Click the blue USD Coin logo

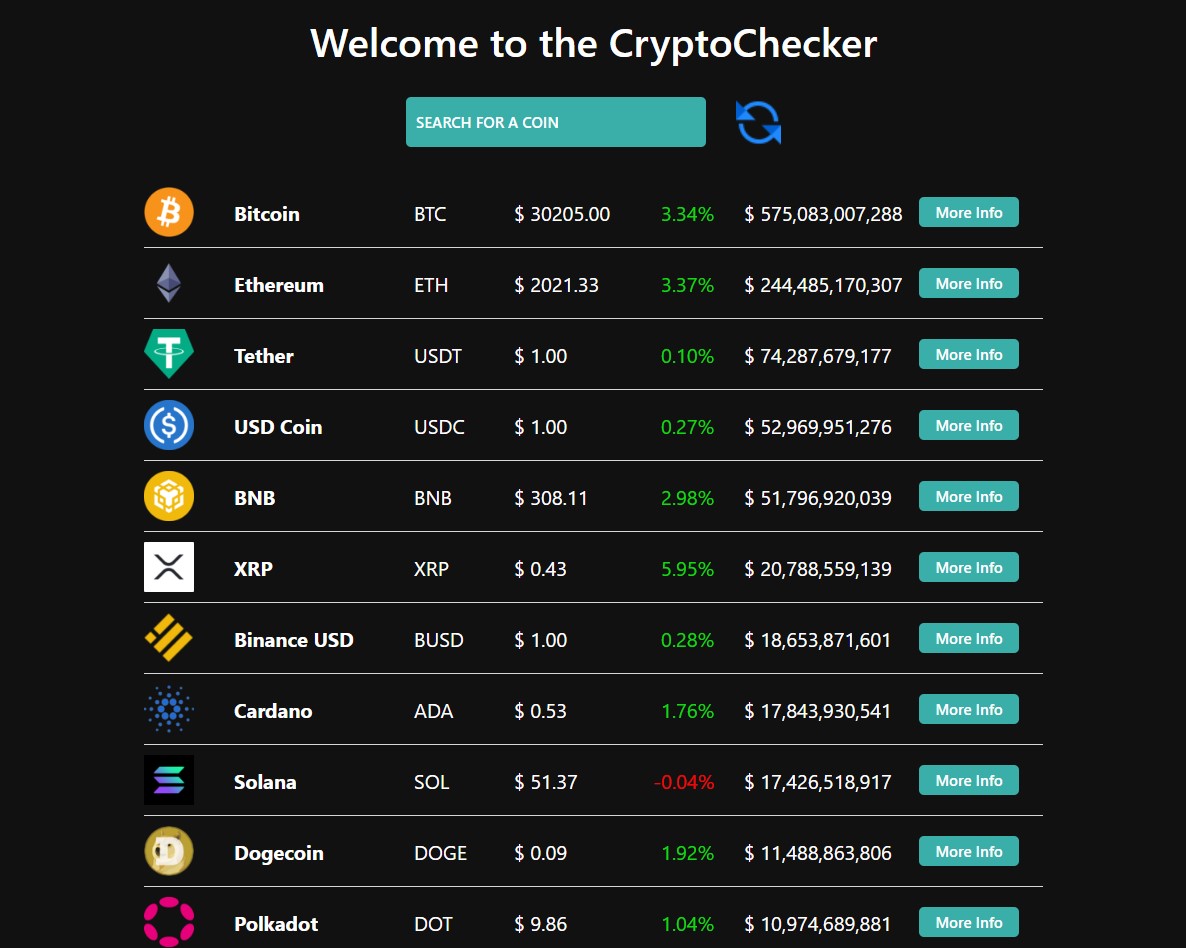(169, 425)
